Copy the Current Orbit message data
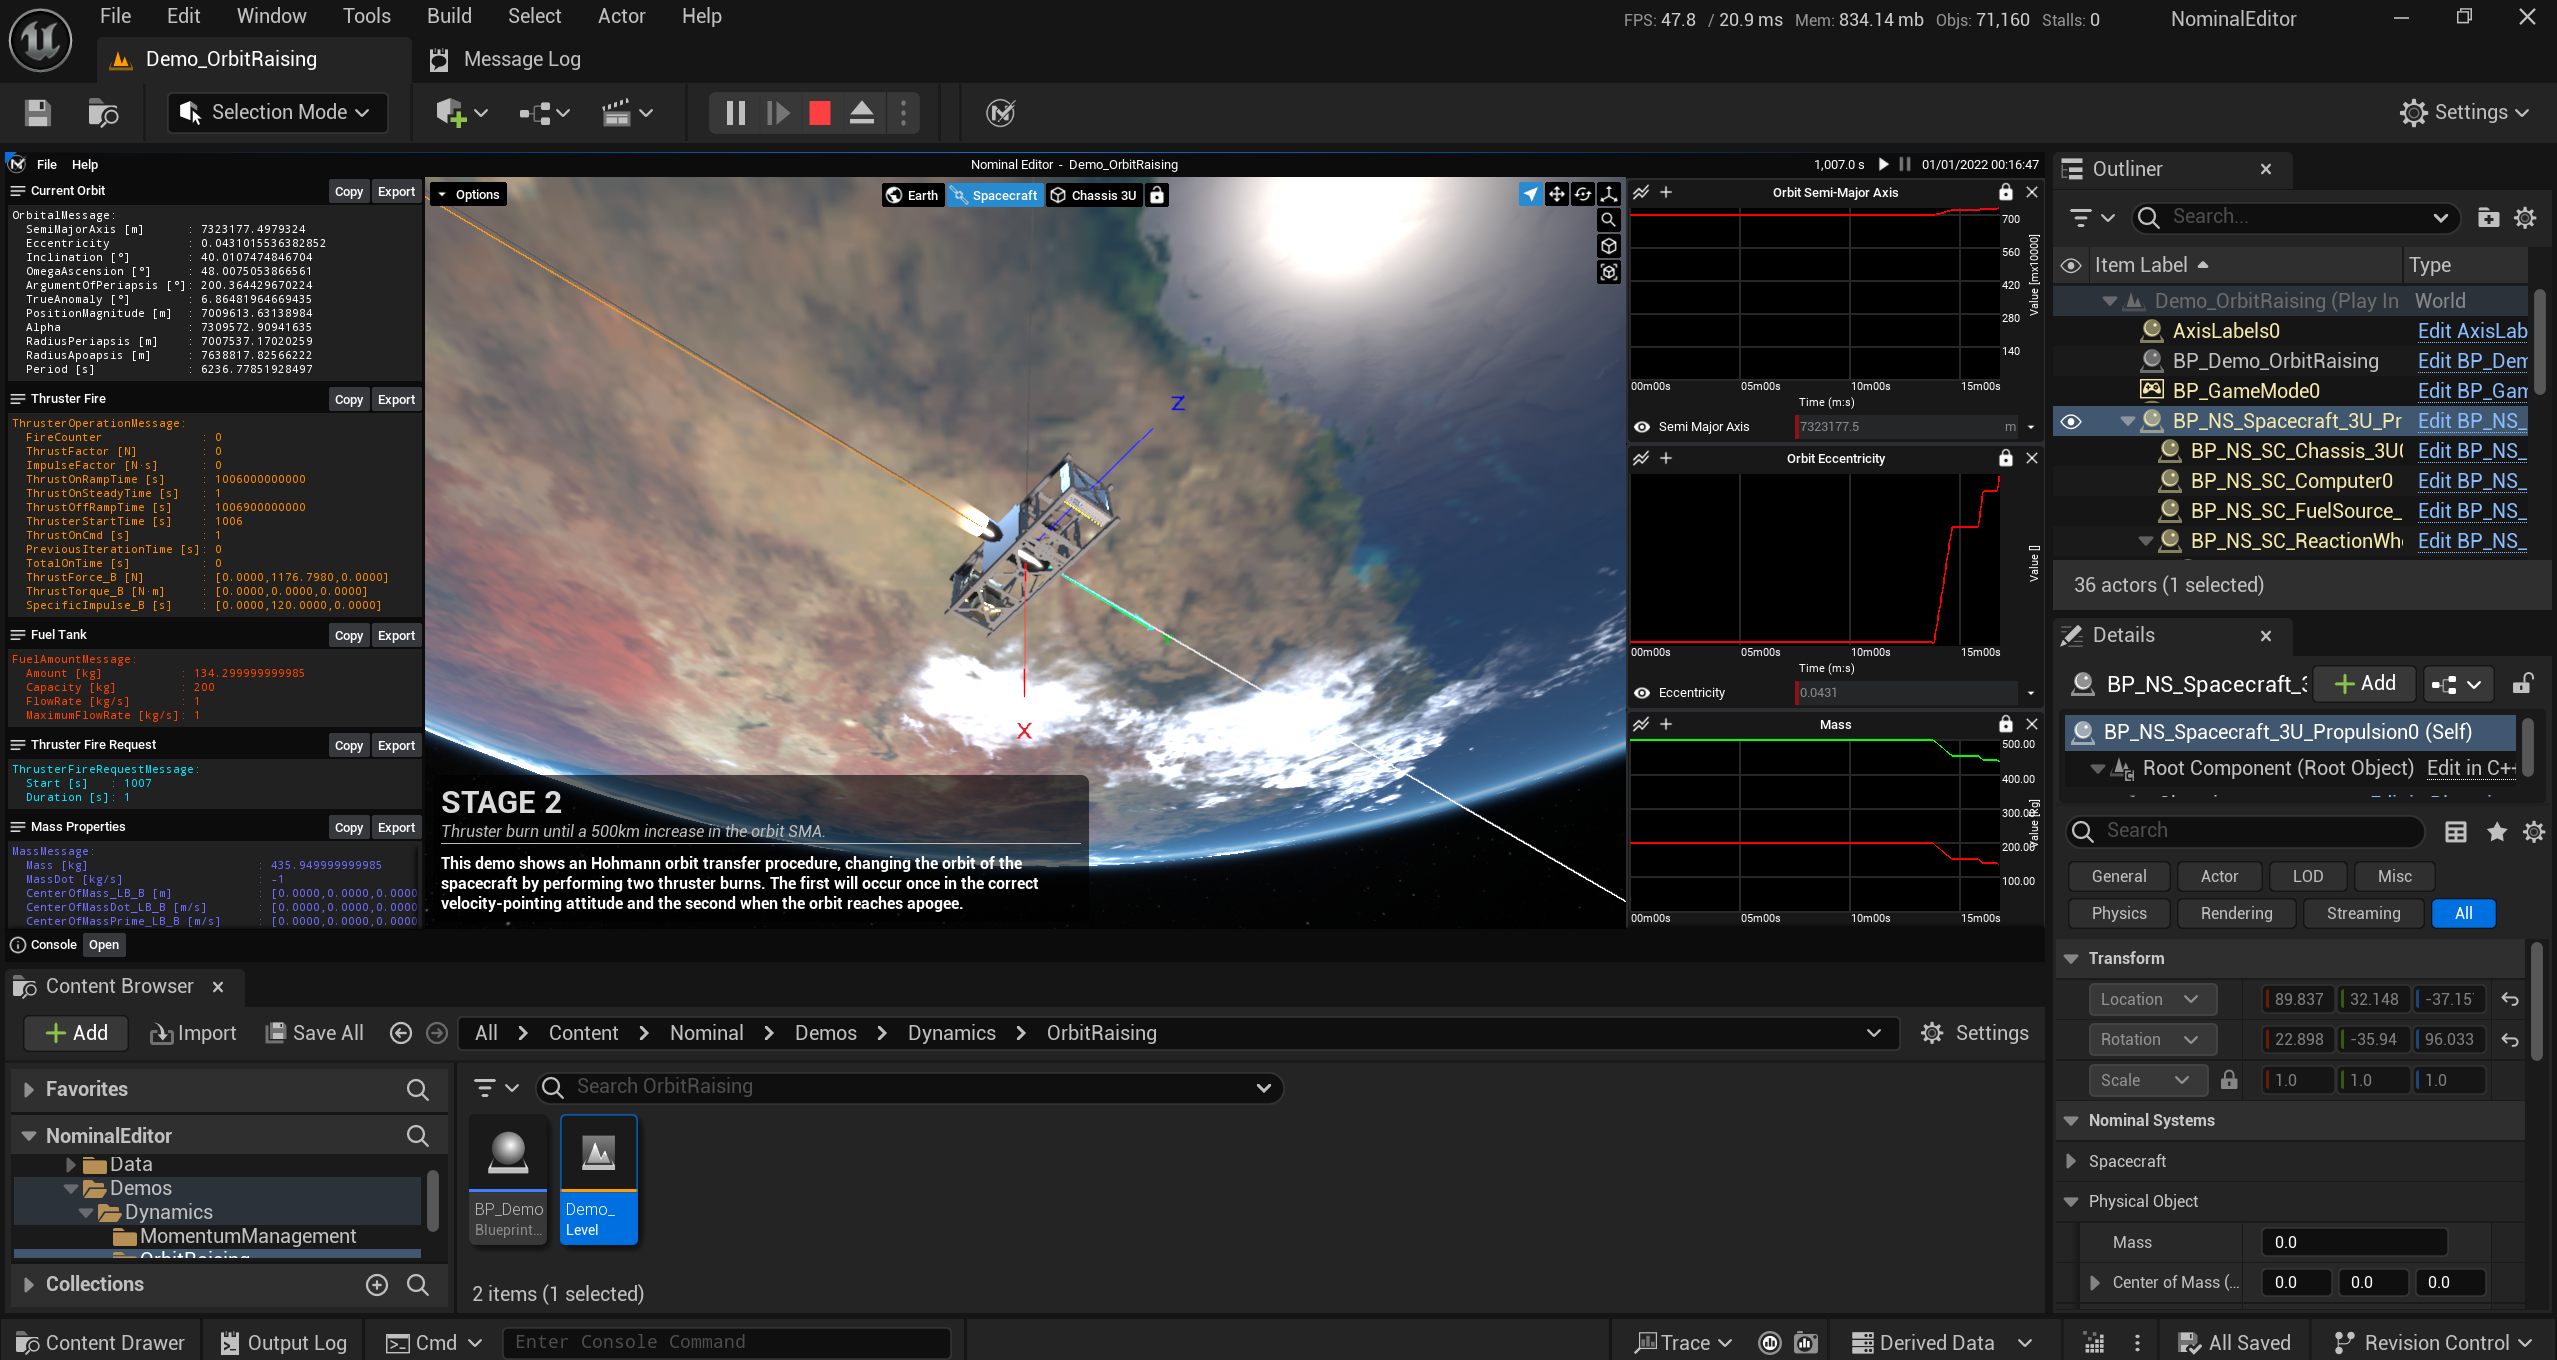Screen dimensions: 2557x1360 click(349, 192)
